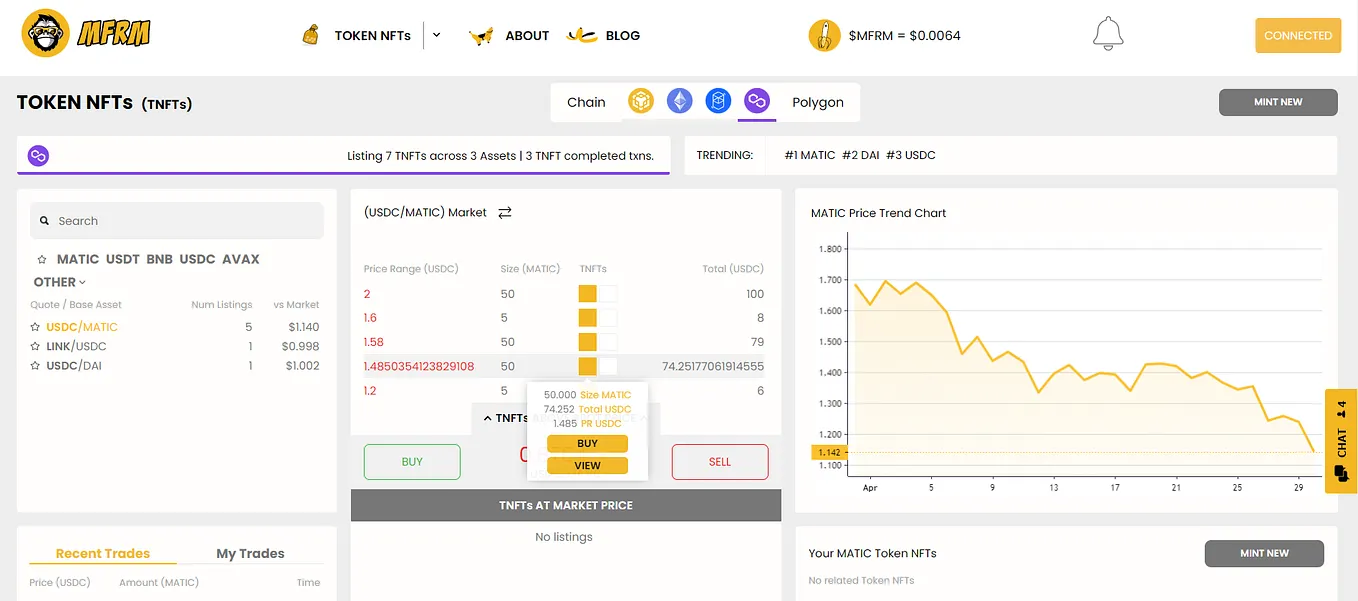
Task: Click TNFTs AT MARKET PRICE header bar
Action: pos(566,505)
